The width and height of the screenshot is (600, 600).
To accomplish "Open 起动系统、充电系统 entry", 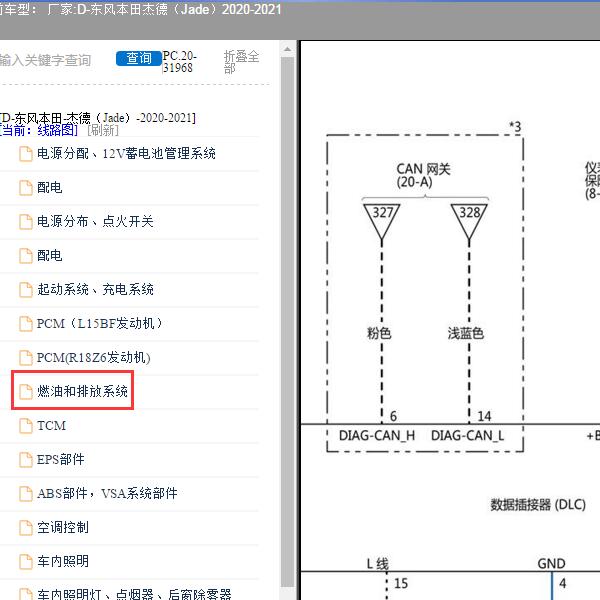I will click(95, 290).
